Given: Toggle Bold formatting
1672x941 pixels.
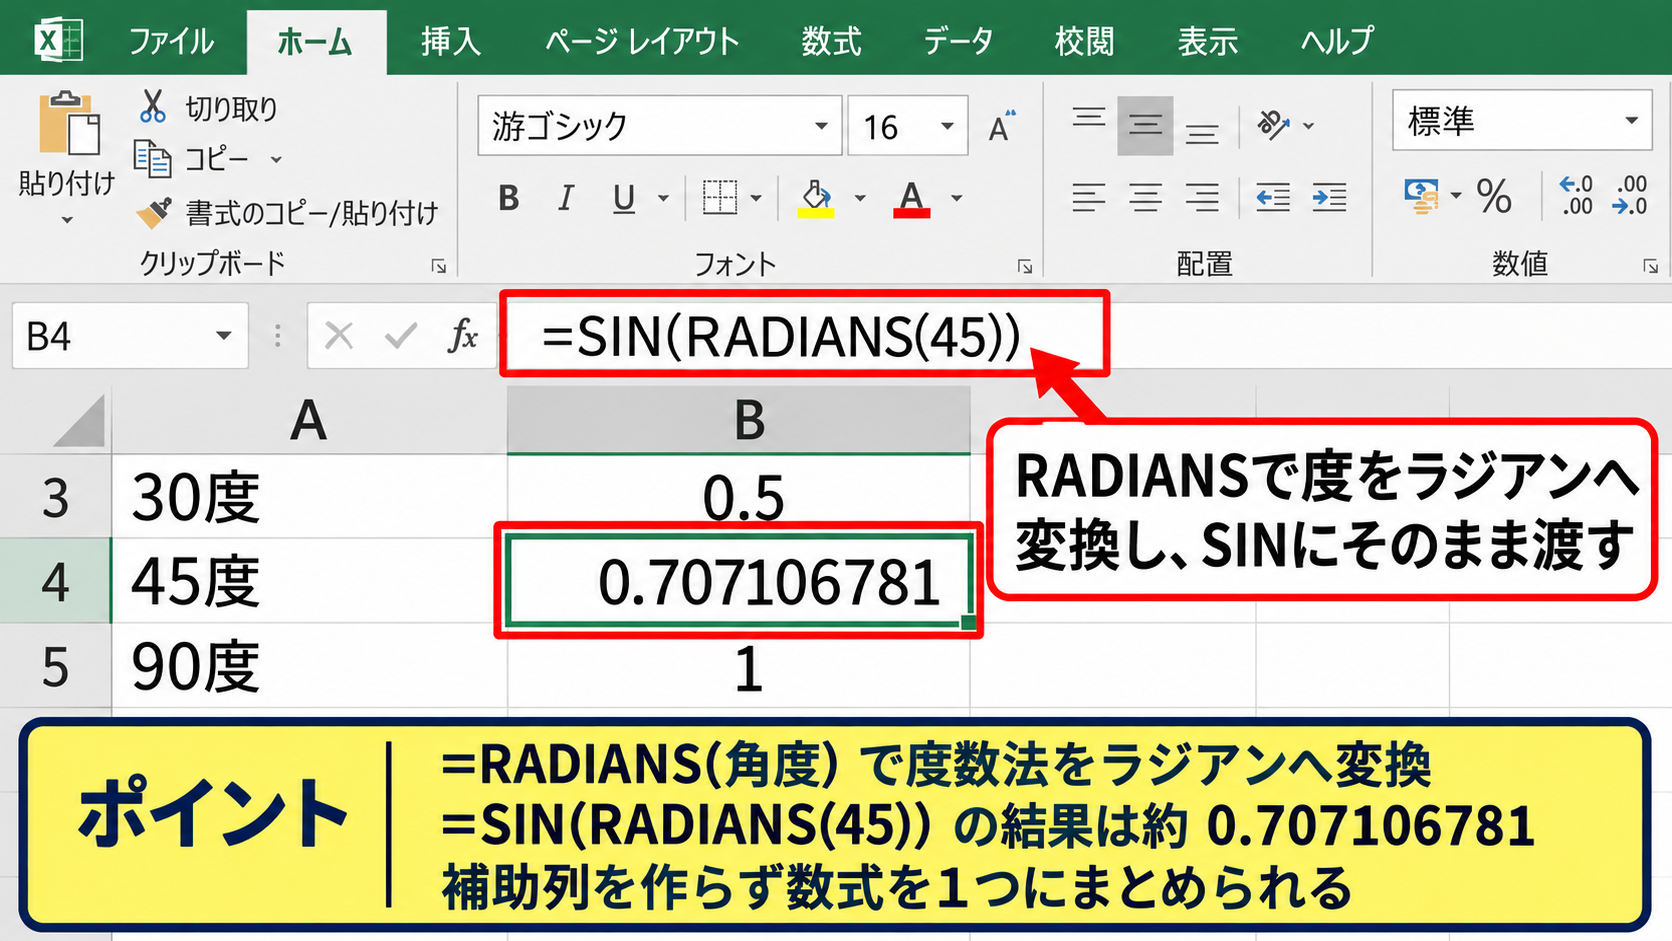Looking at the screenshot, I should point(508,198).
